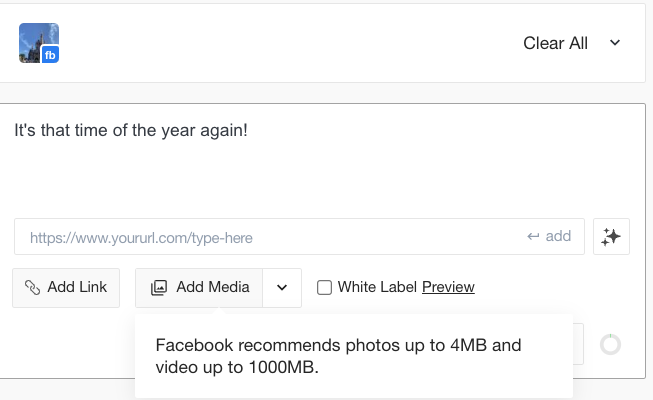Select the Facebook profile picture thumbnail
This screenshot has height=400, width=653.
point(39,43)
